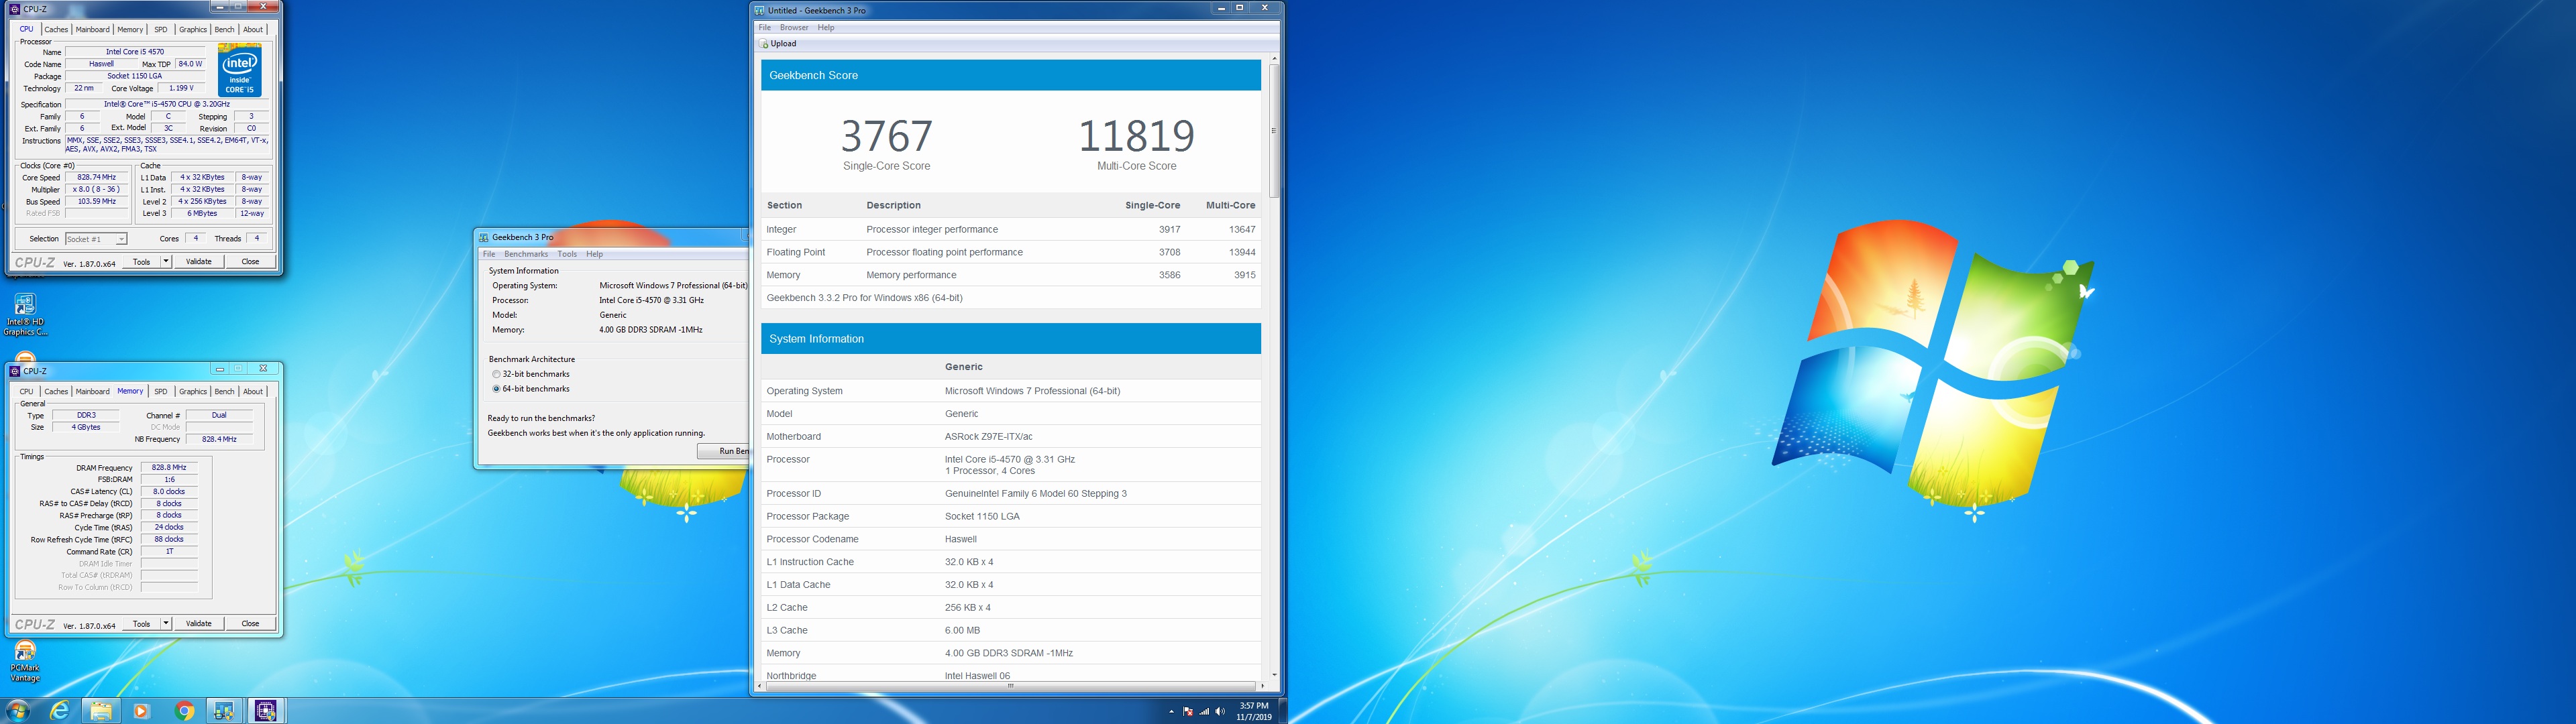This screenshot has width=2576, height=724.
Task: Click Close button in Memory CPU-Z window
Action: [x=250, y=624]
